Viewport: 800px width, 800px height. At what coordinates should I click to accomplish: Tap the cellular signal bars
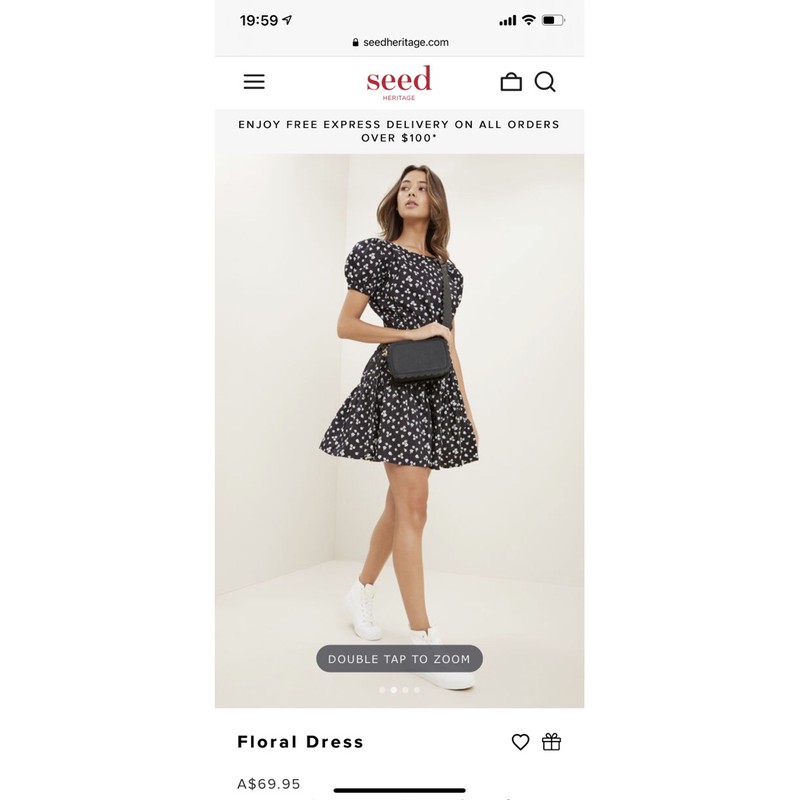(508, 20)
